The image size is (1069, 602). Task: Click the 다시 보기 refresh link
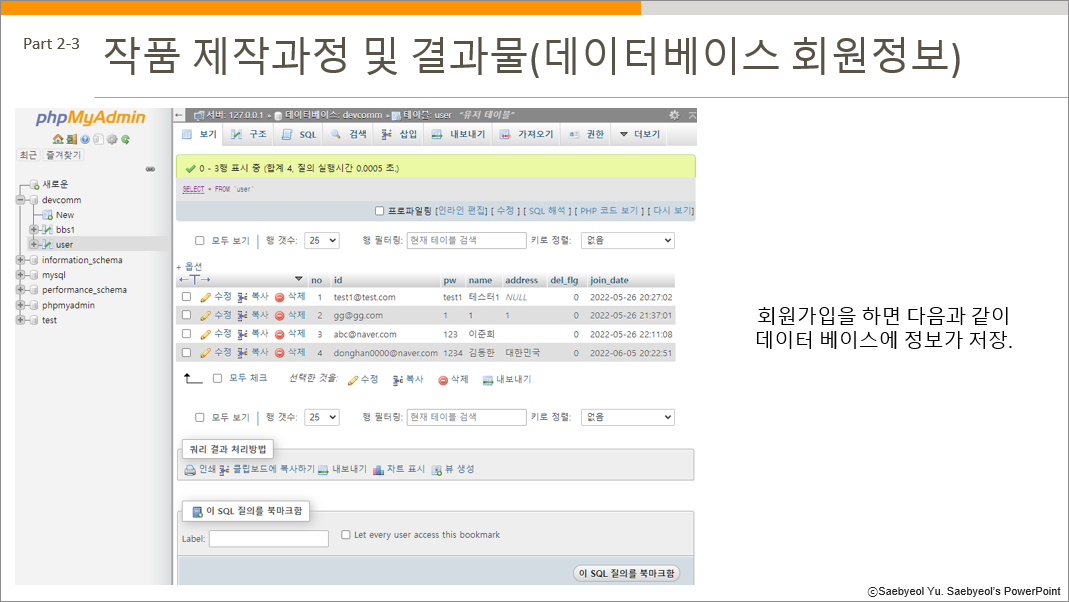[672, 211]
